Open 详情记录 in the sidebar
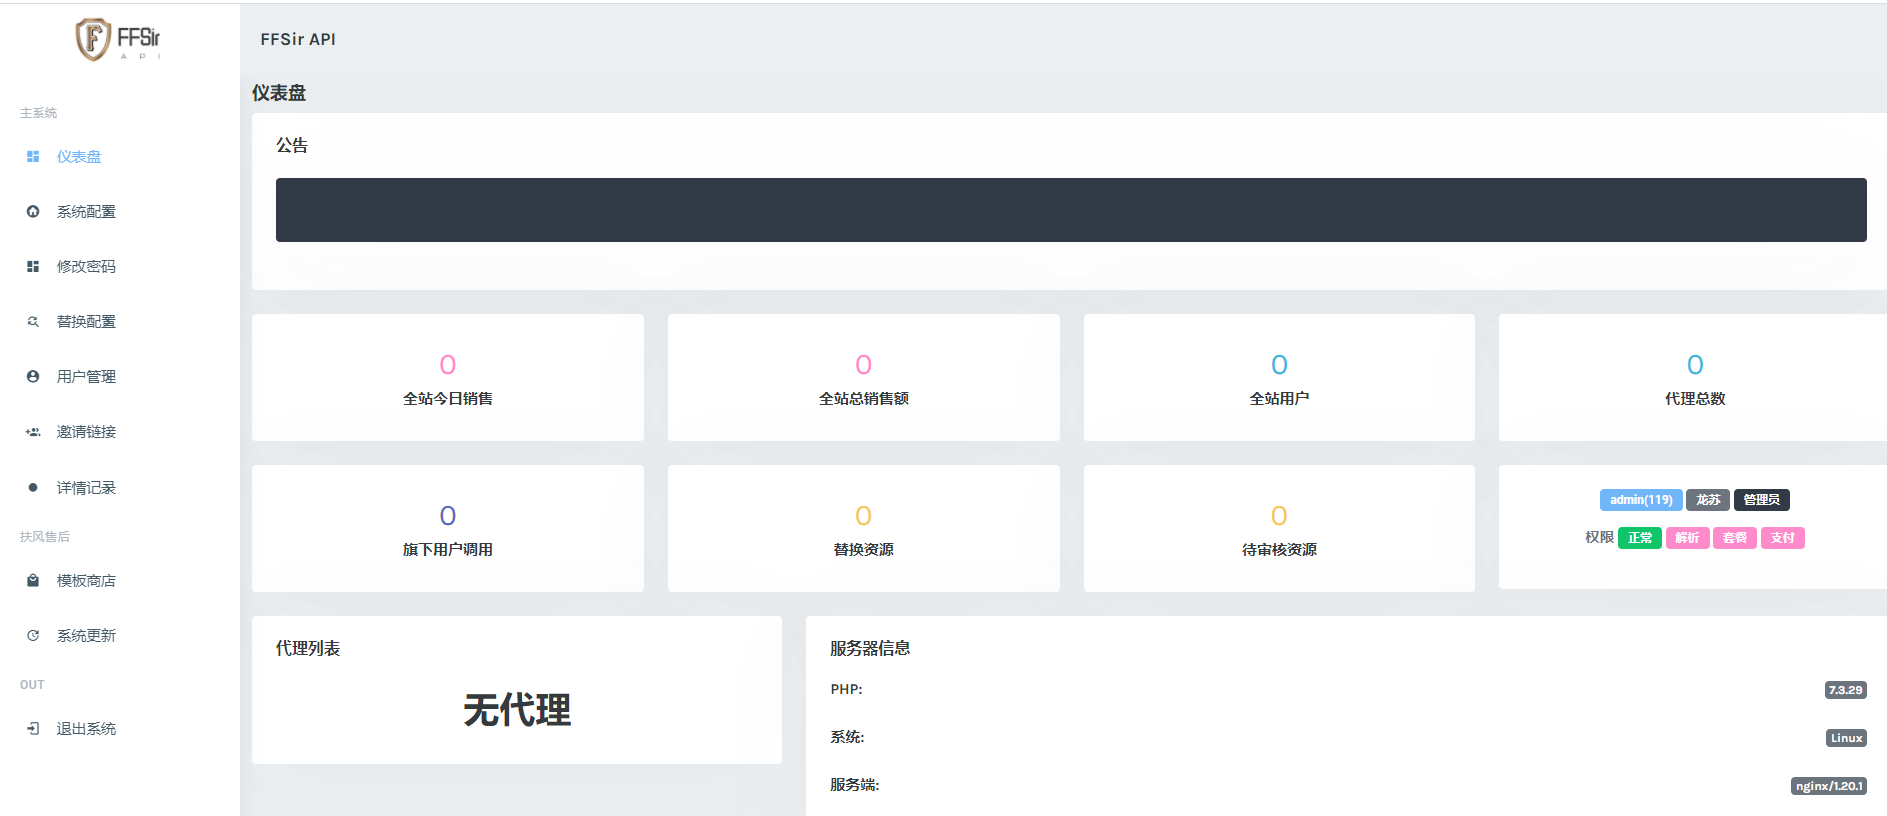Viewport: 1887px width, 816px height. point(86,488)
